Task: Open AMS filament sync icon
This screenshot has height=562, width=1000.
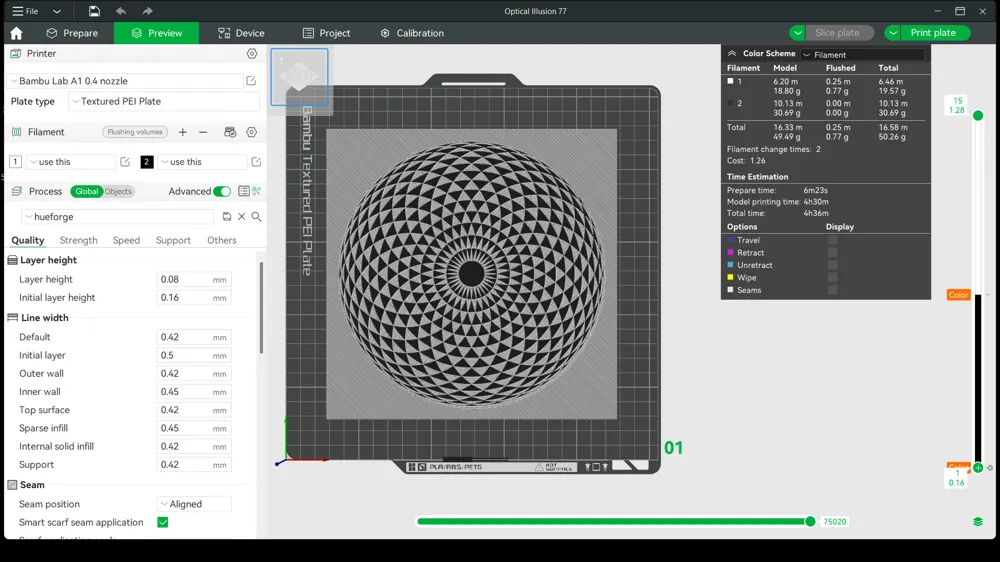Action: 230,132
